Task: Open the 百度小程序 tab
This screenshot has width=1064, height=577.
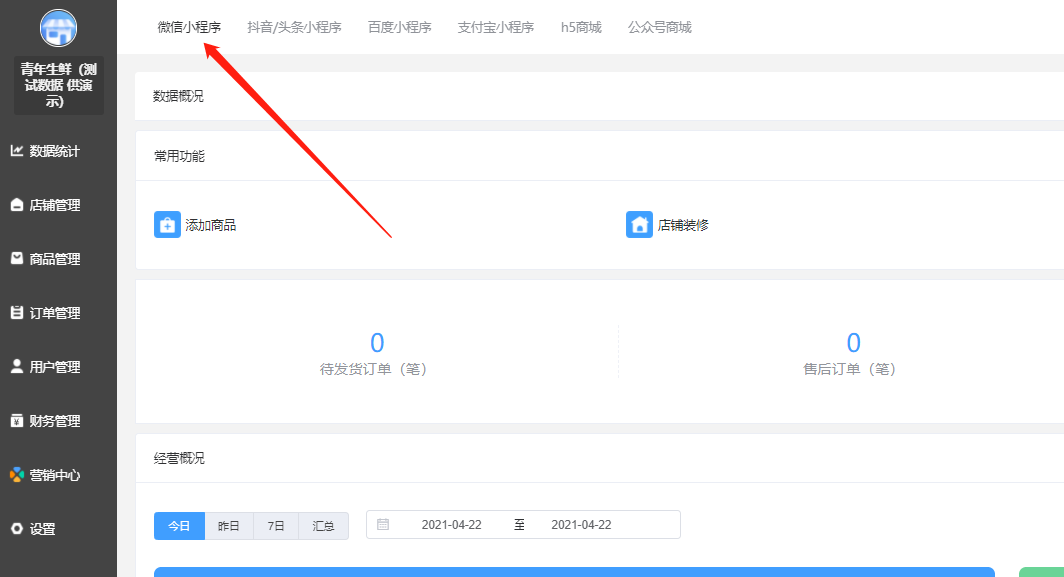Action: (400, 27)
